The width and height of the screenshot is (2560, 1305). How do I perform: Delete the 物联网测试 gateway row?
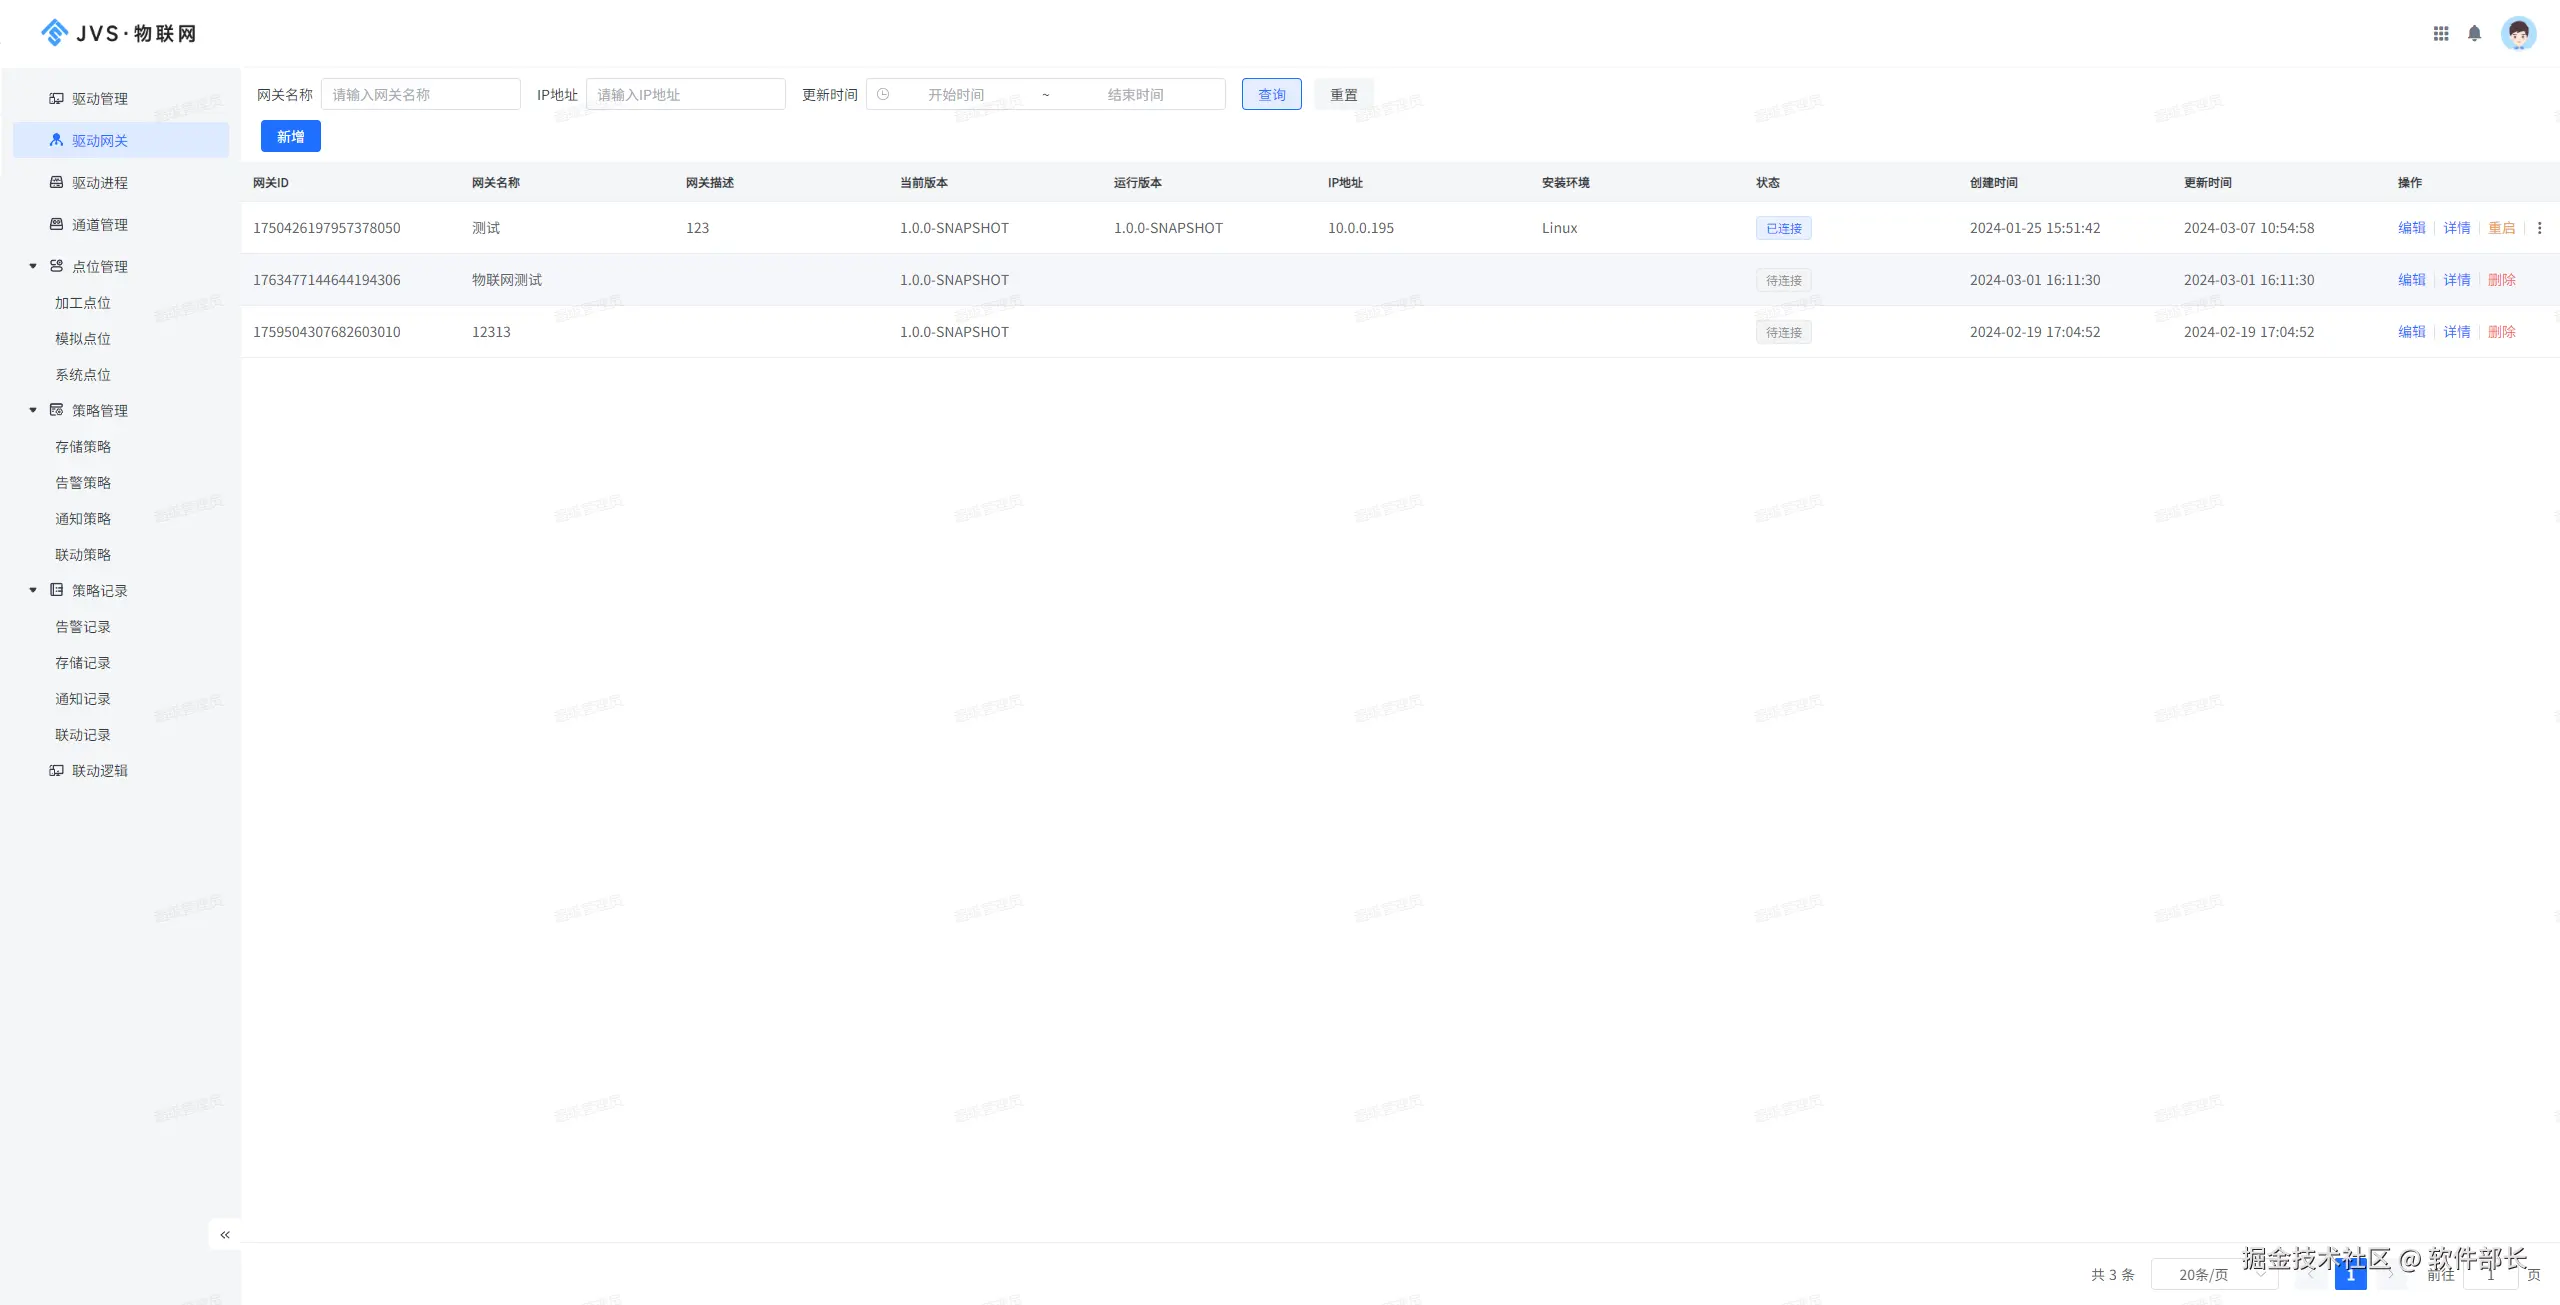[2501, 280]
